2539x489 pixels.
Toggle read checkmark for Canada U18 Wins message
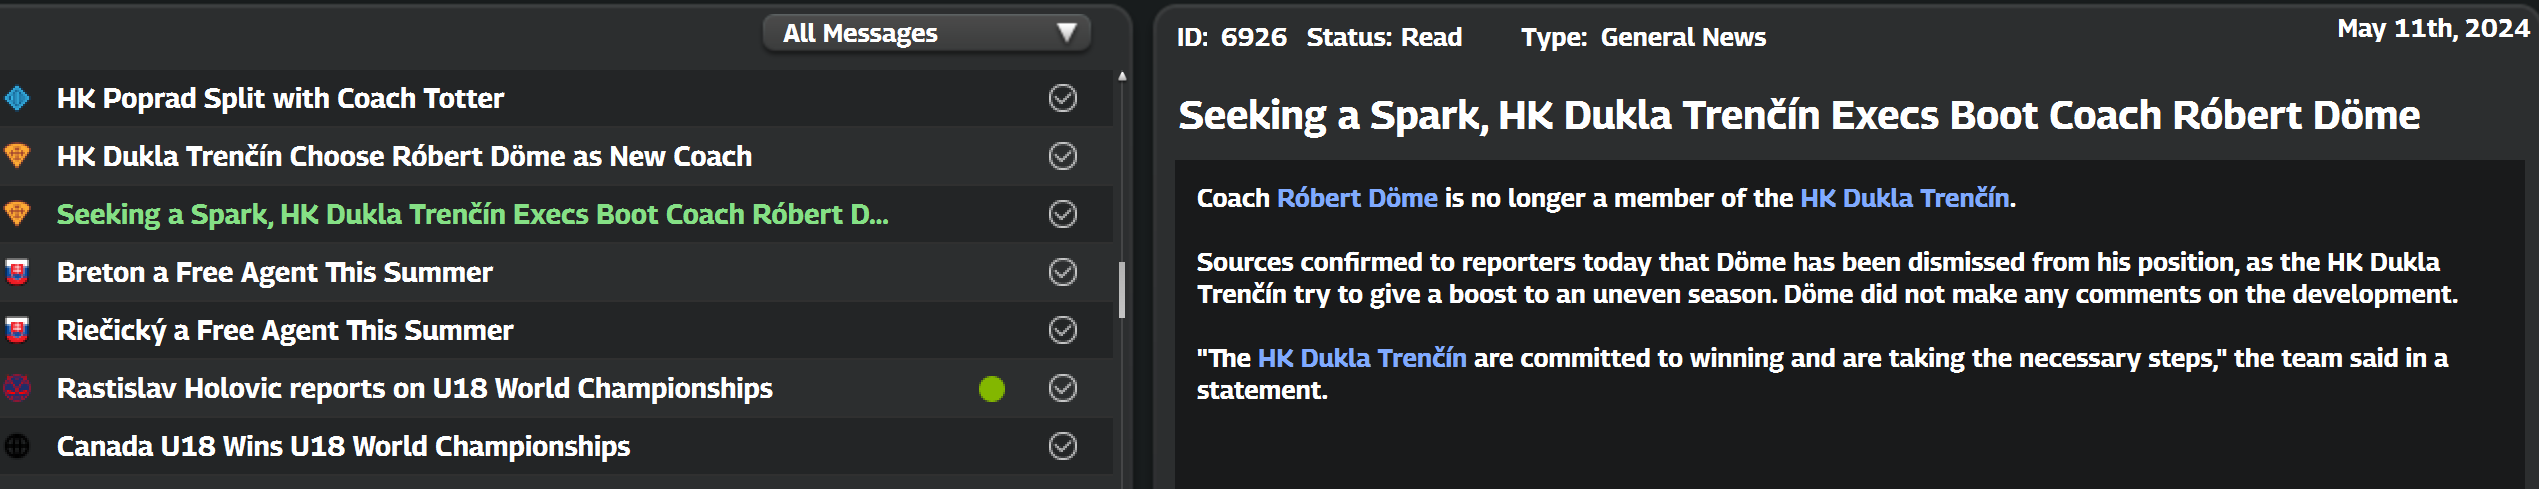point(1062,446)
